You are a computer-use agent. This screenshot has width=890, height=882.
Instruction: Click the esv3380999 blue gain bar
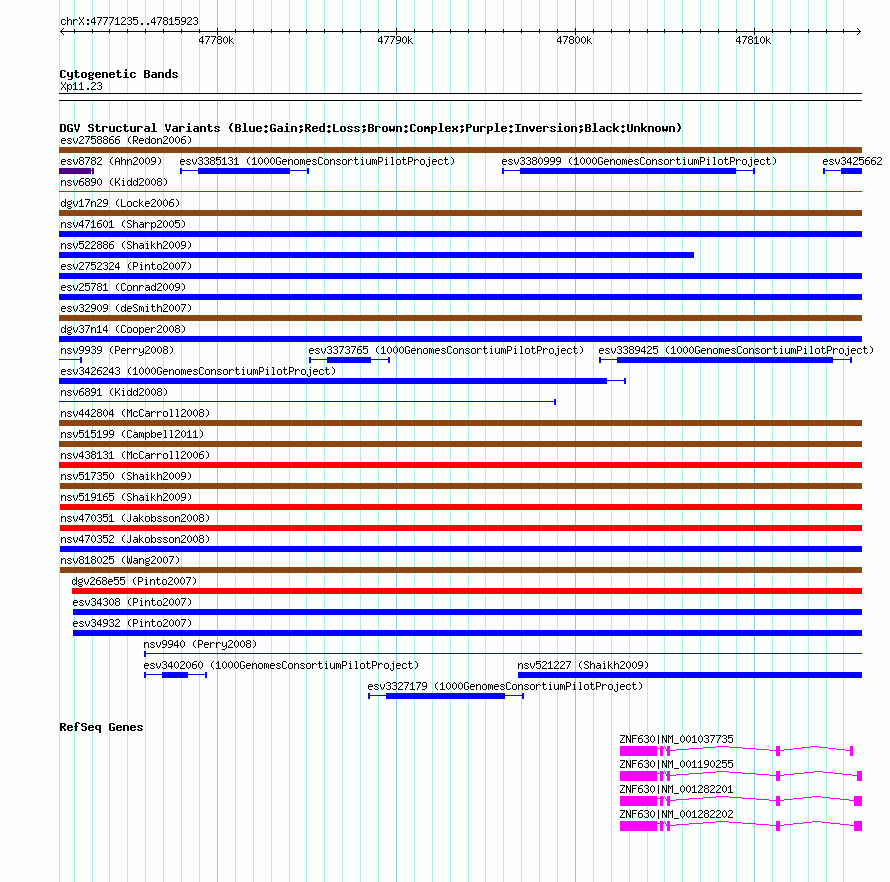(628, 171)
